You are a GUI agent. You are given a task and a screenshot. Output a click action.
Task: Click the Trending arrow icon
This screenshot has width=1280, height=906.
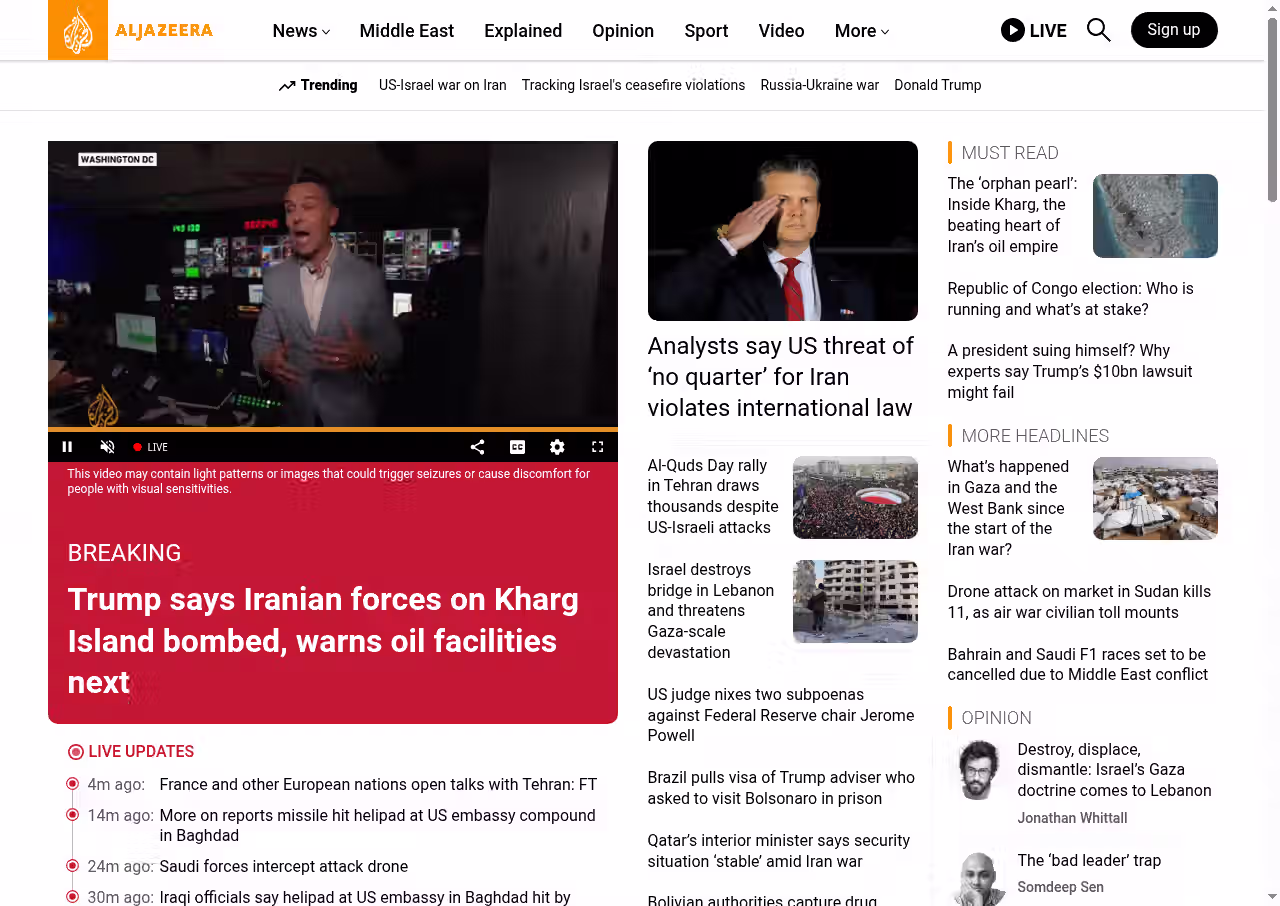click(287, 86)
